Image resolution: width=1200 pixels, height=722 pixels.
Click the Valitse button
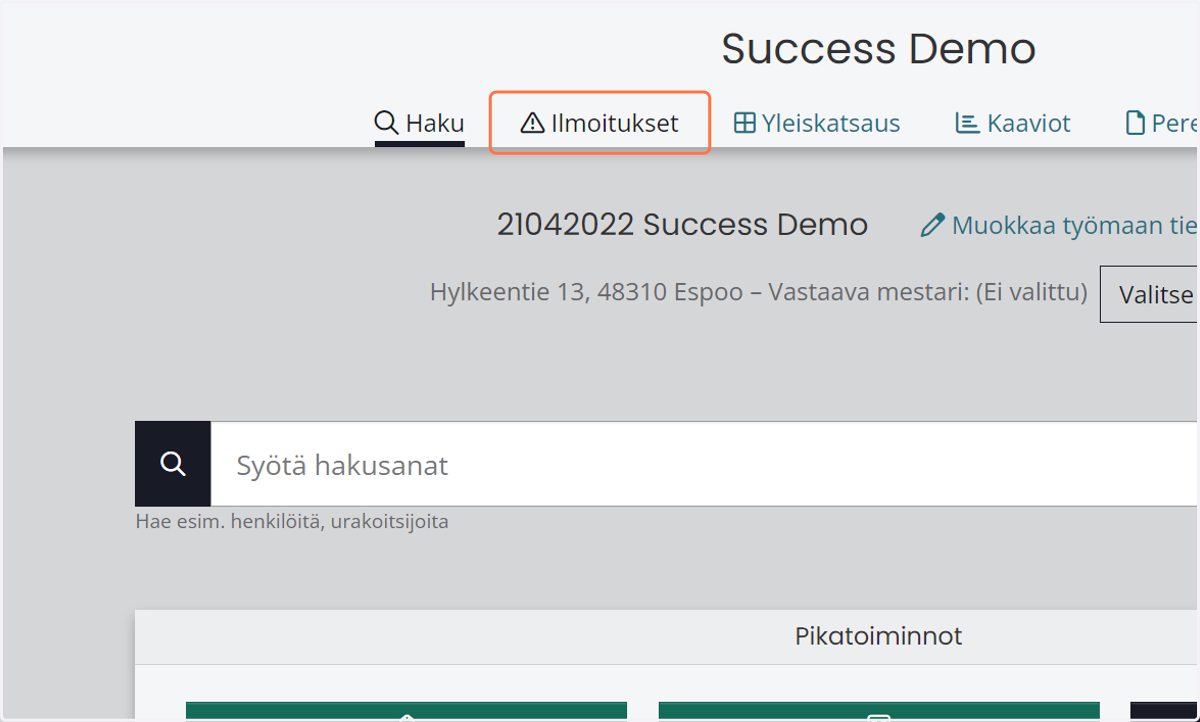coord(1149,294)
